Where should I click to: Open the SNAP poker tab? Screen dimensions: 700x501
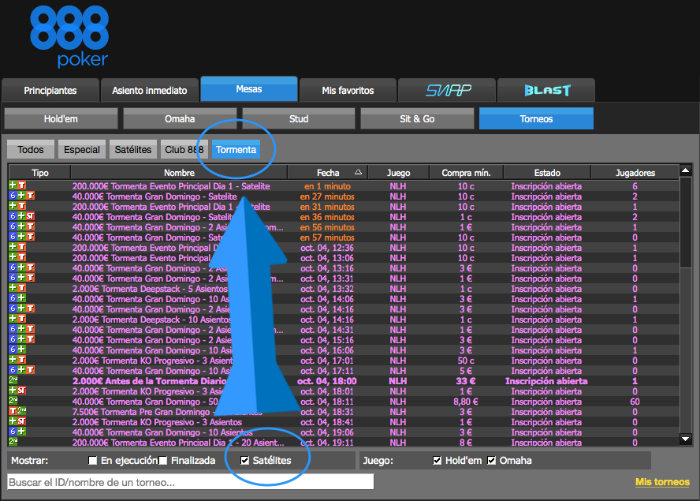[x=447, y=90]
